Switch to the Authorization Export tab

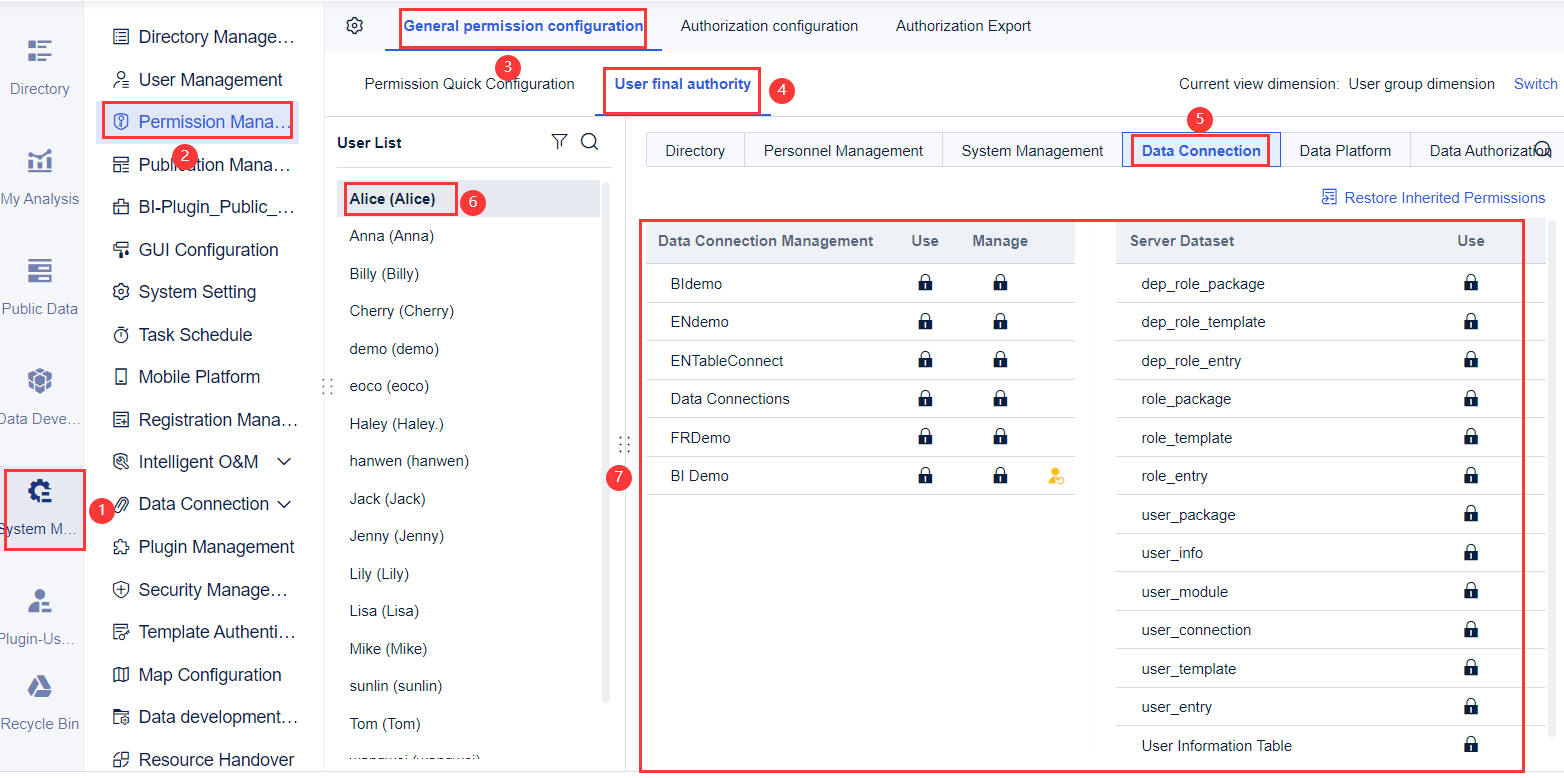click(962, 25)
